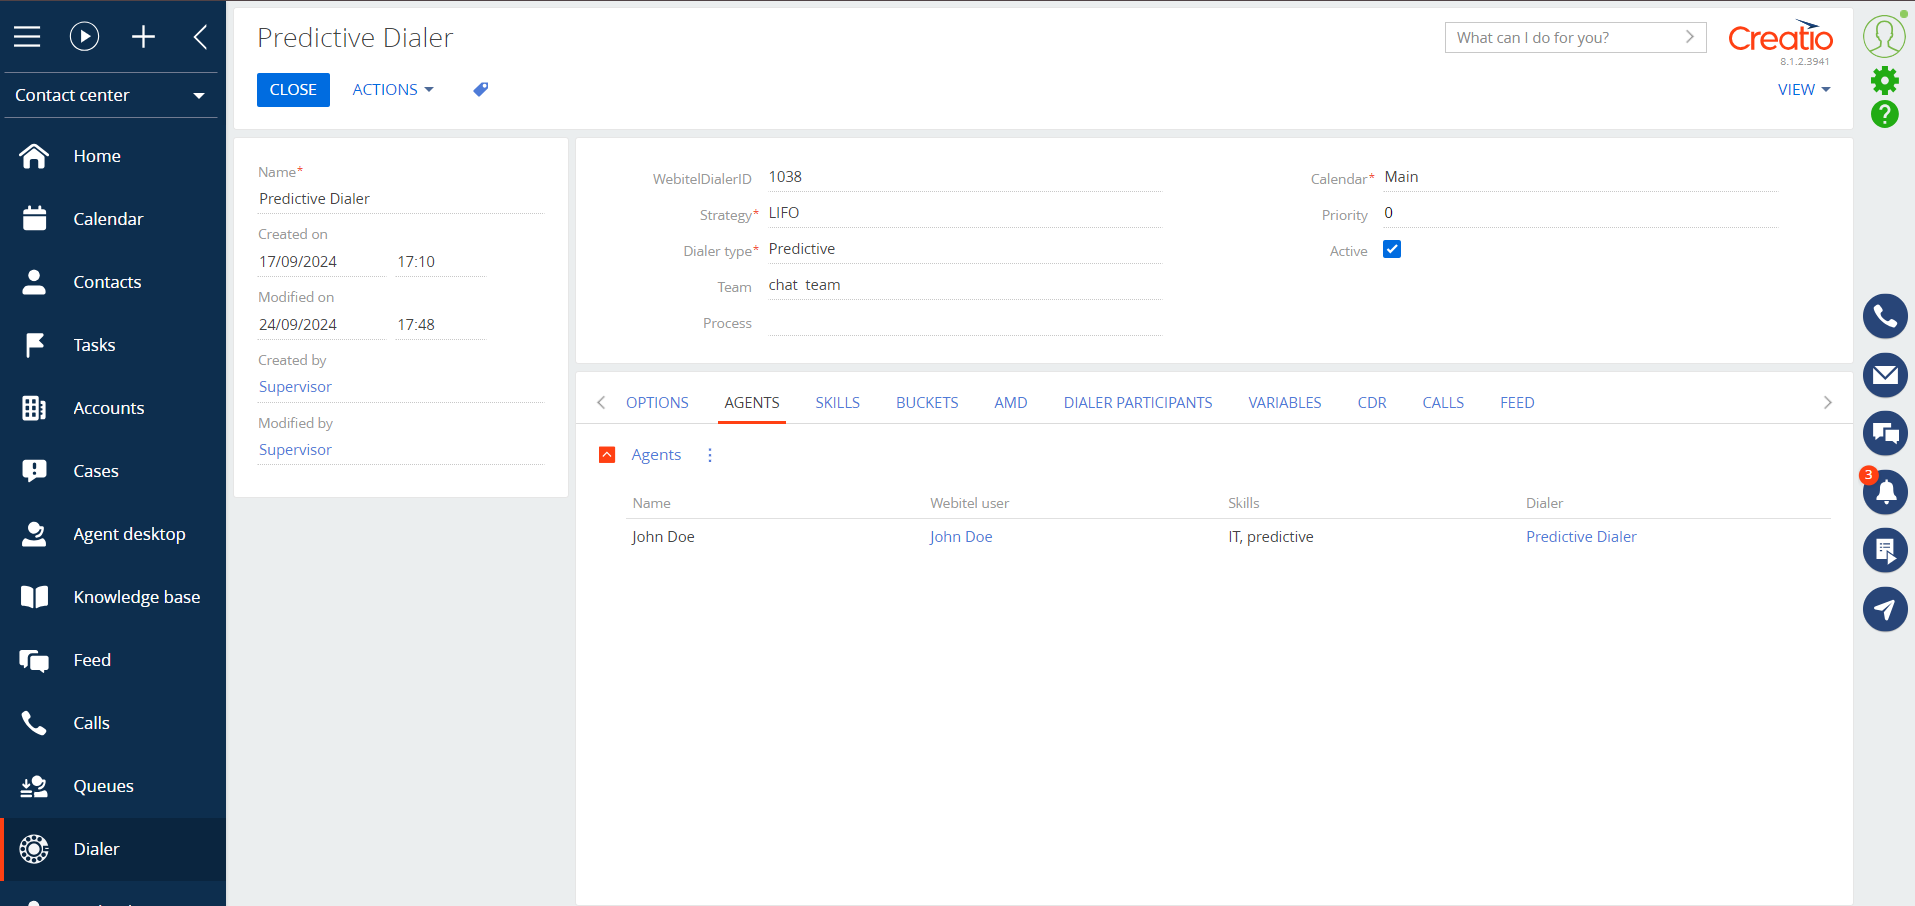
Task: Open the Knowledge base book icon
Action: tap(34, 597)
